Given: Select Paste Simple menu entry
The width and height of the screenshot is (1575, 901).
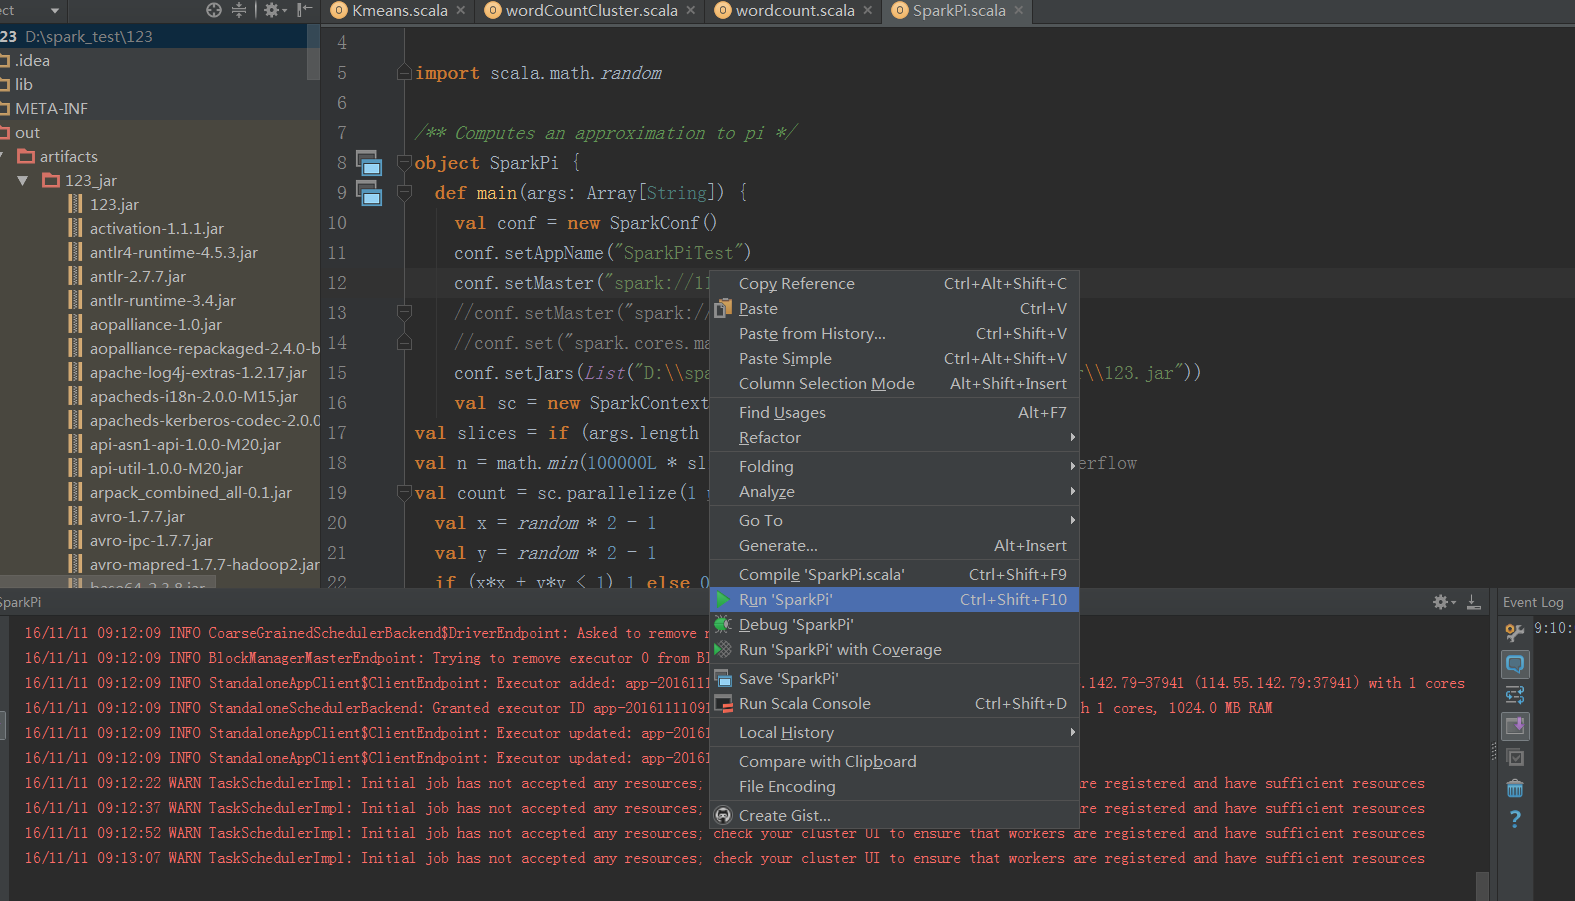Looking at the screenshot, I should (x=894, y=358).
